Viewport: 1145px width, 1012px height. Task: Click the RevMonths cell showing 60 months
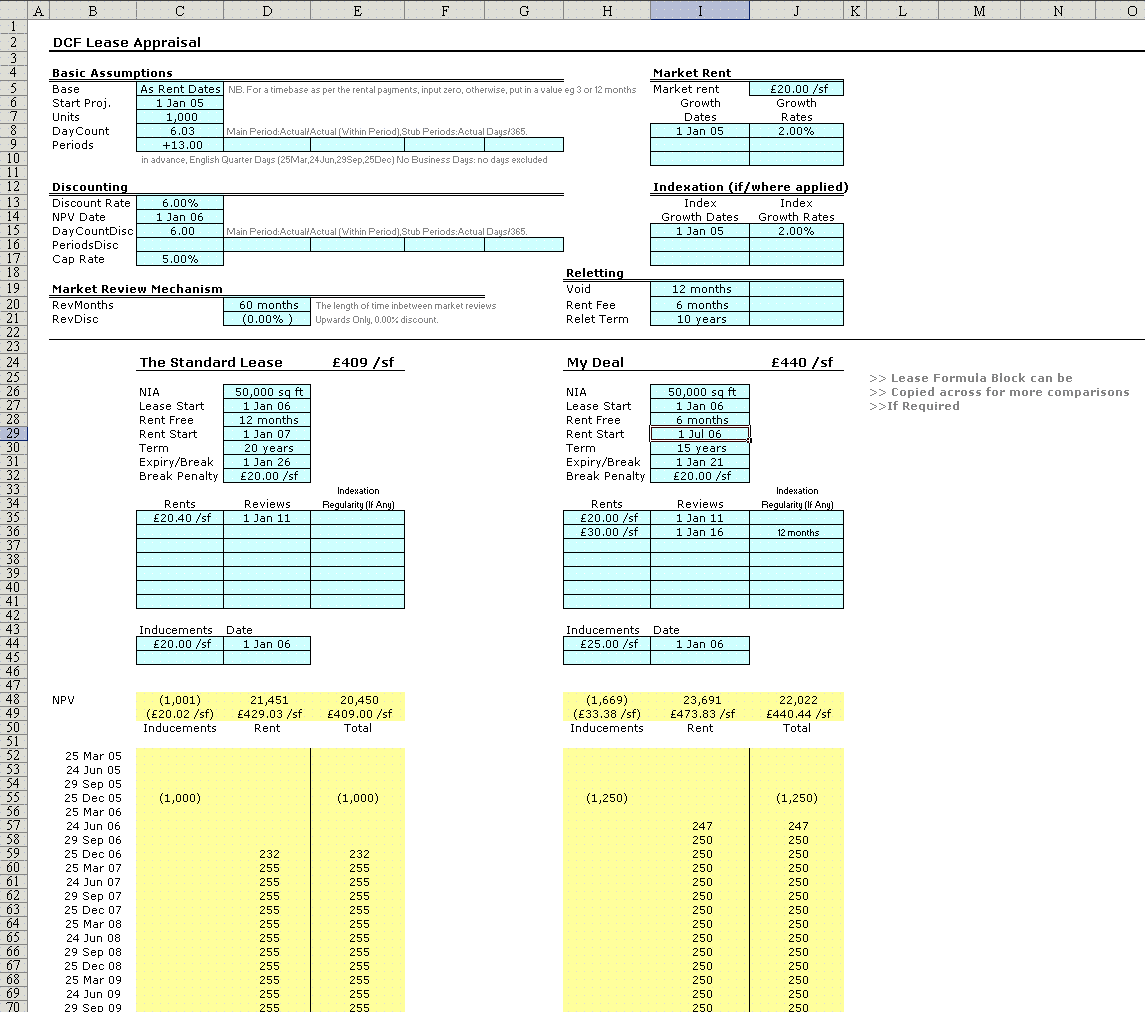(267, 305)
